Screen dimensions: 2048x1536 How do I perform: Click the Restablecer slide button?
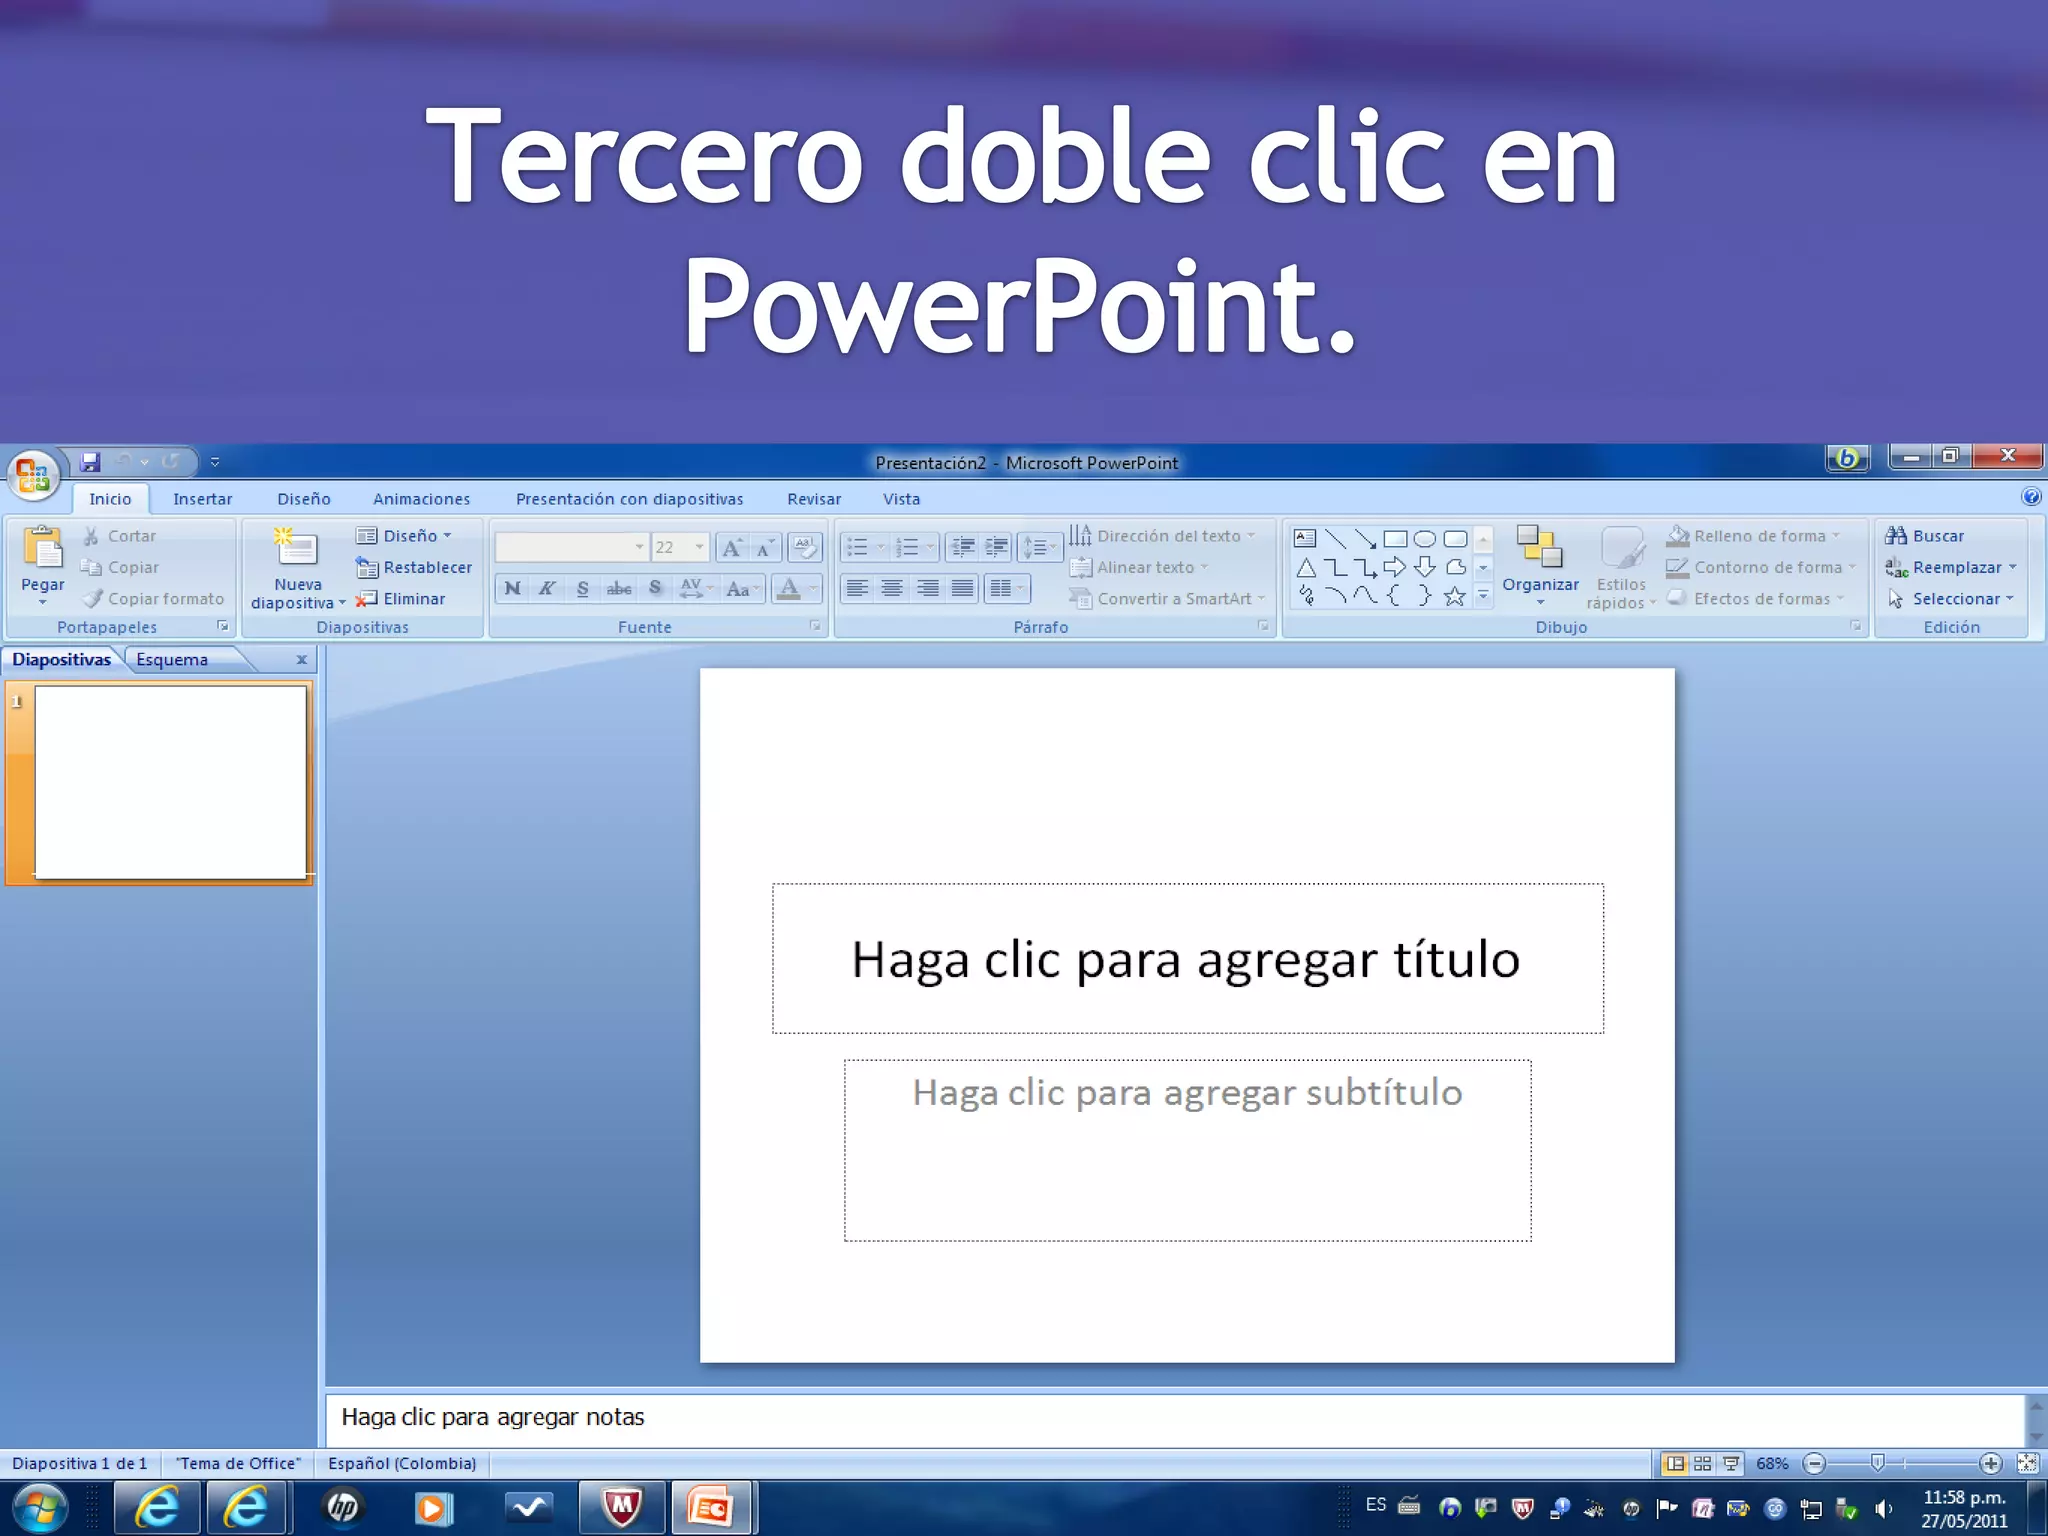pos(413,567)
